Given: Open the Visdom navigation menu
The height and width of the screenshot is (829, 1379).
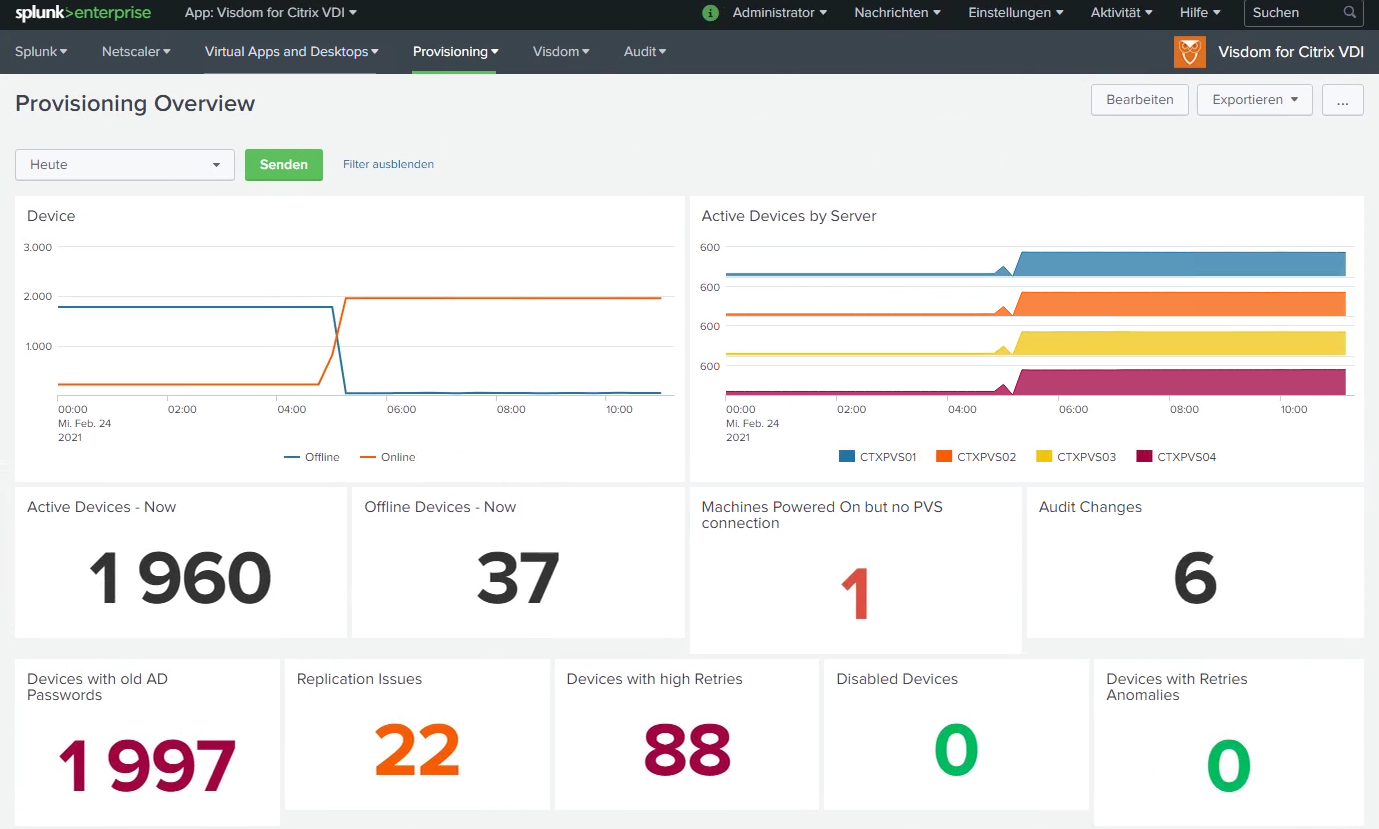Looking at the screenshot, I should (561, 51).
